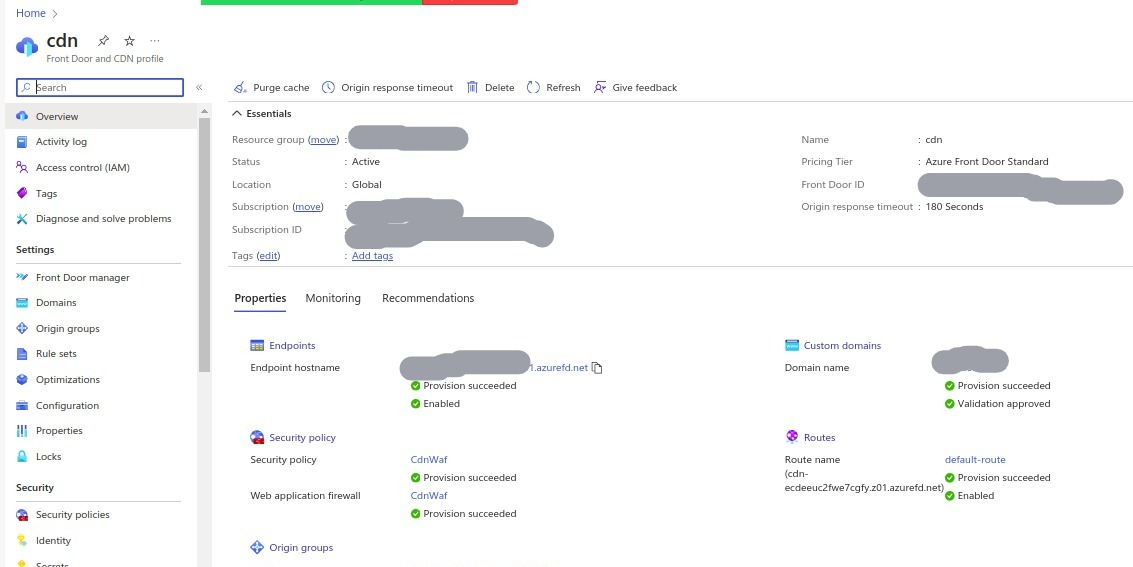Click the move link for Subscription

click(x=307, y=207)
